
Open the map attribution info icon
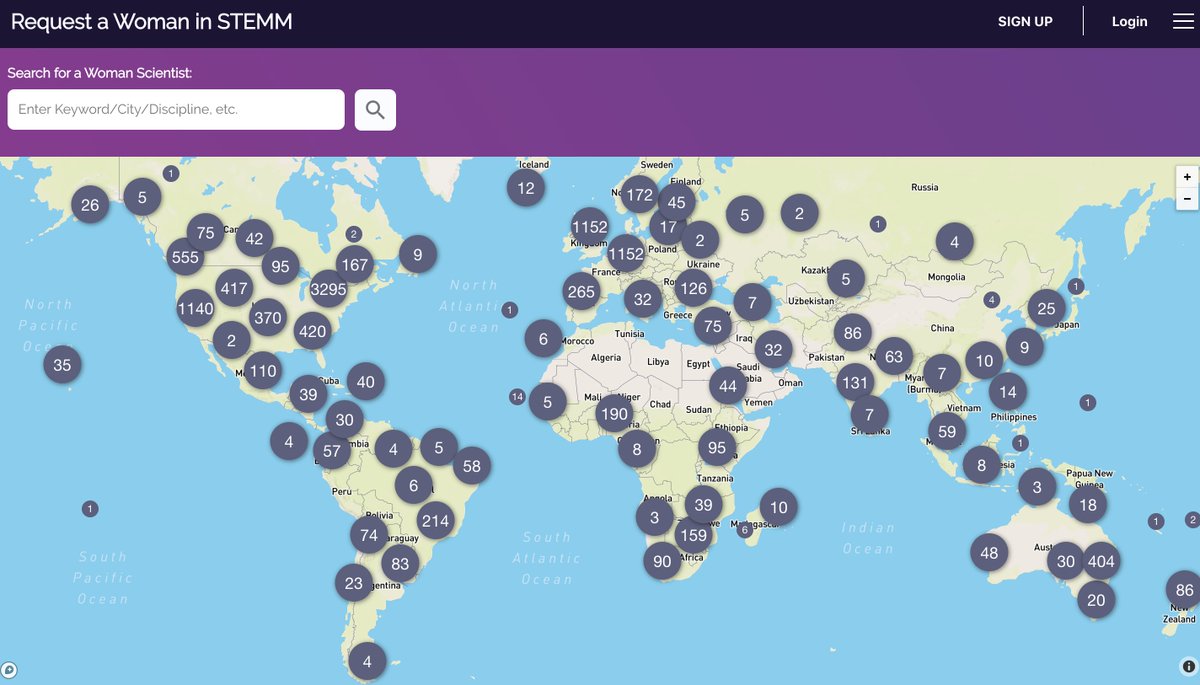(1188, 666)
